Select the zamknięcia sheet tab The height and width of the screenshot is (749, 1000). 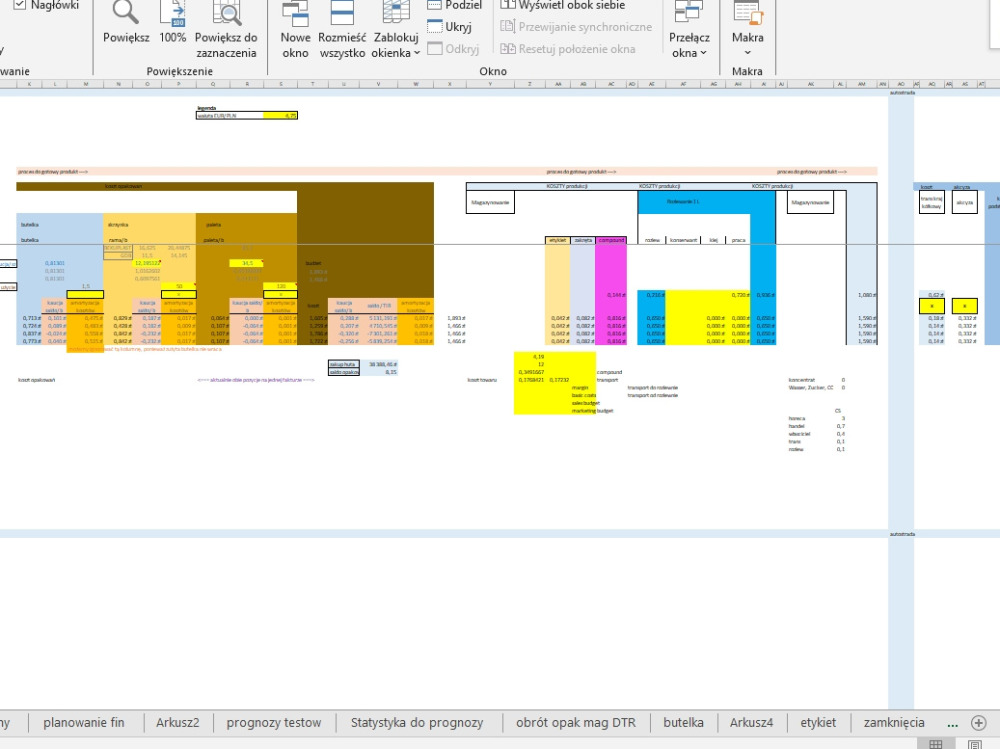tap(893, 722)
